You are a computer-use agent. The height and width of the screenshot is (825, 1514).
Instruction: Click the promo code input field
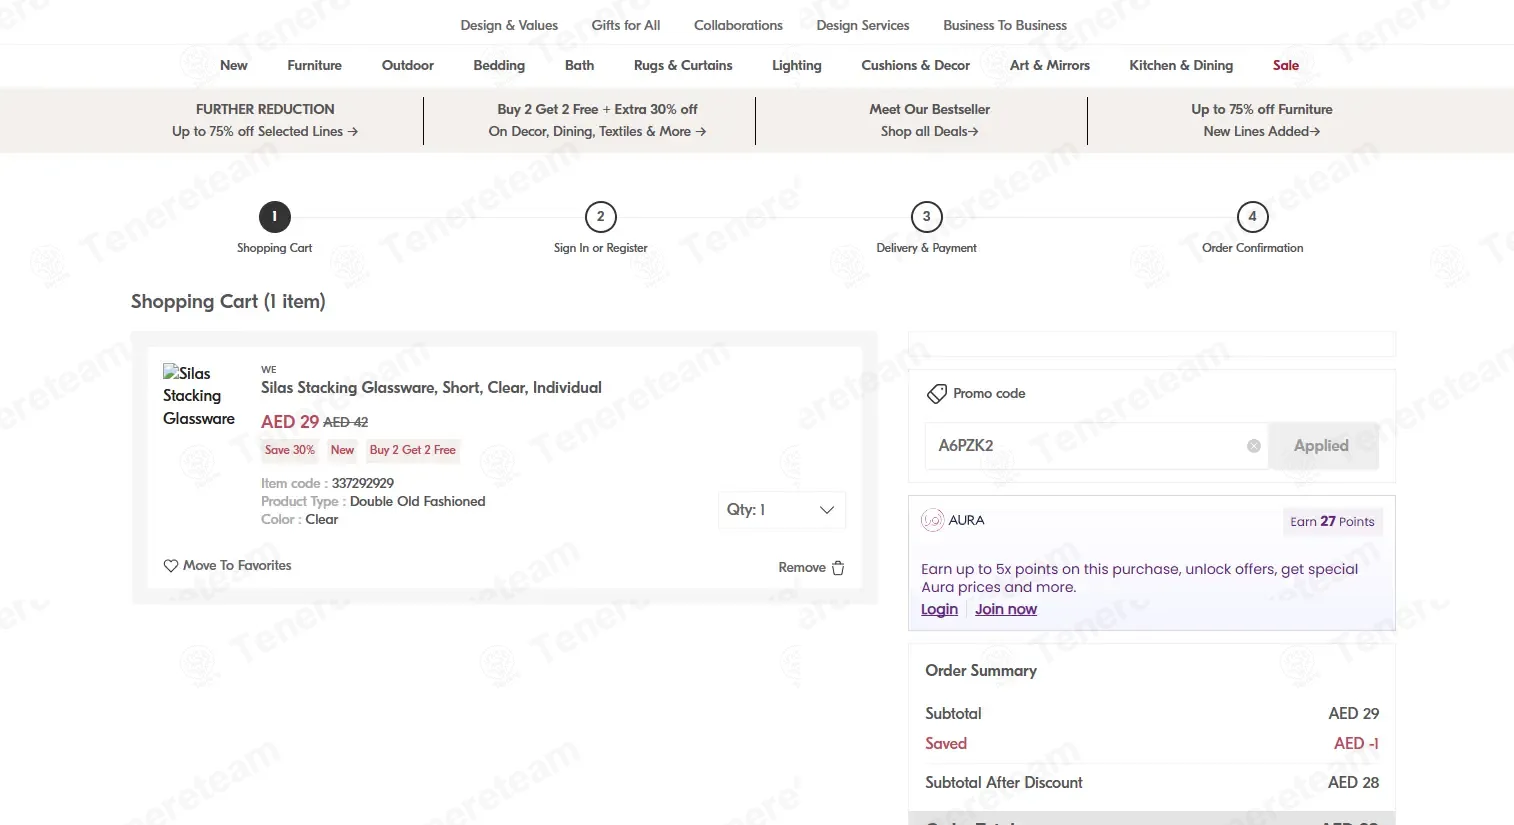[x=1096, y=446]
